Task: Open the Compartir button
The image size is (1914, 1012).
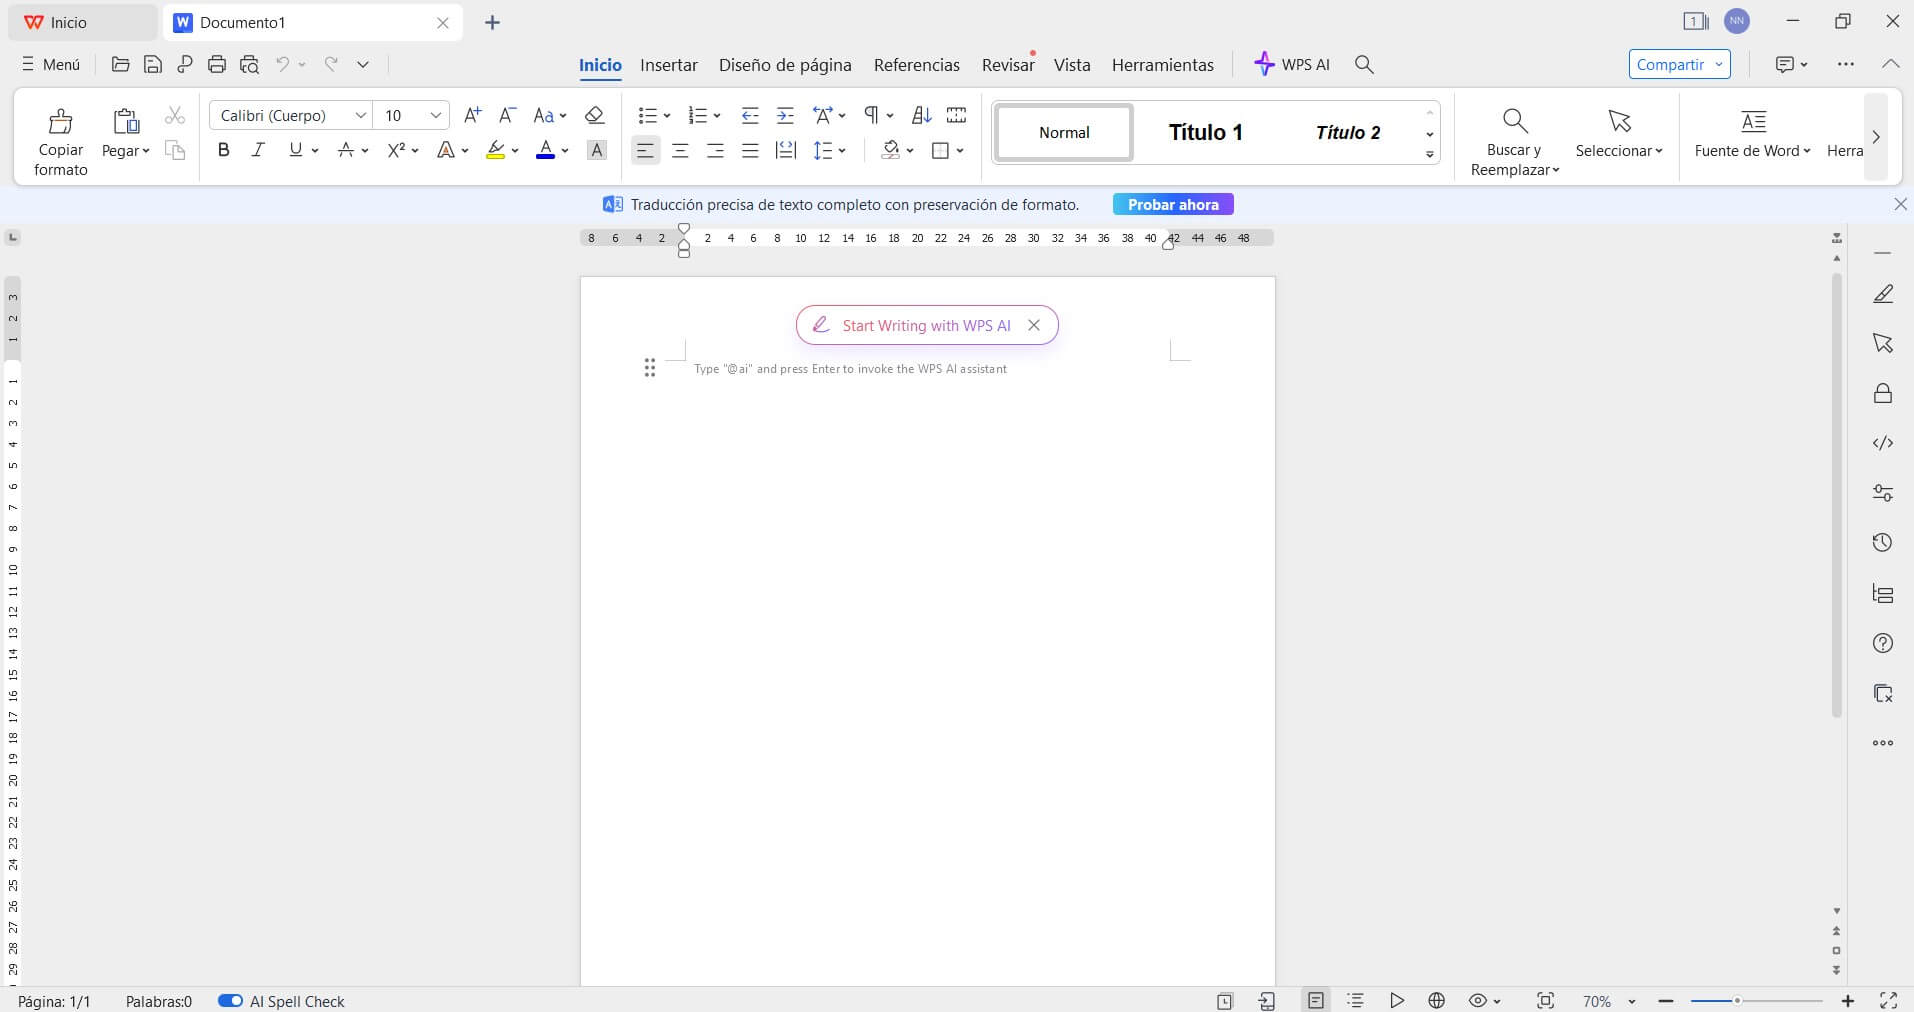Action: click(1670, 63)
